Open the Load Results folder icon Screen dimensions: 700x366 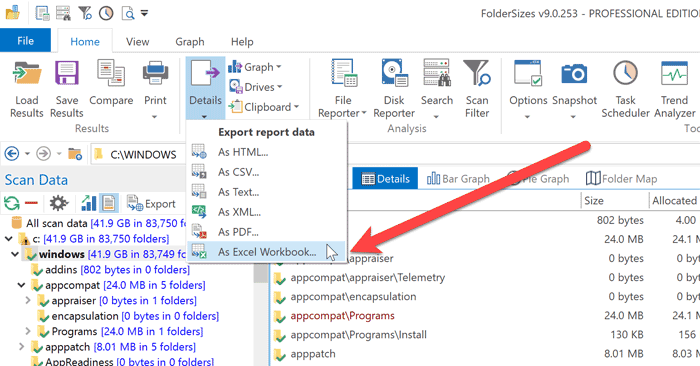pyautogui.click(x=27, y=74)
